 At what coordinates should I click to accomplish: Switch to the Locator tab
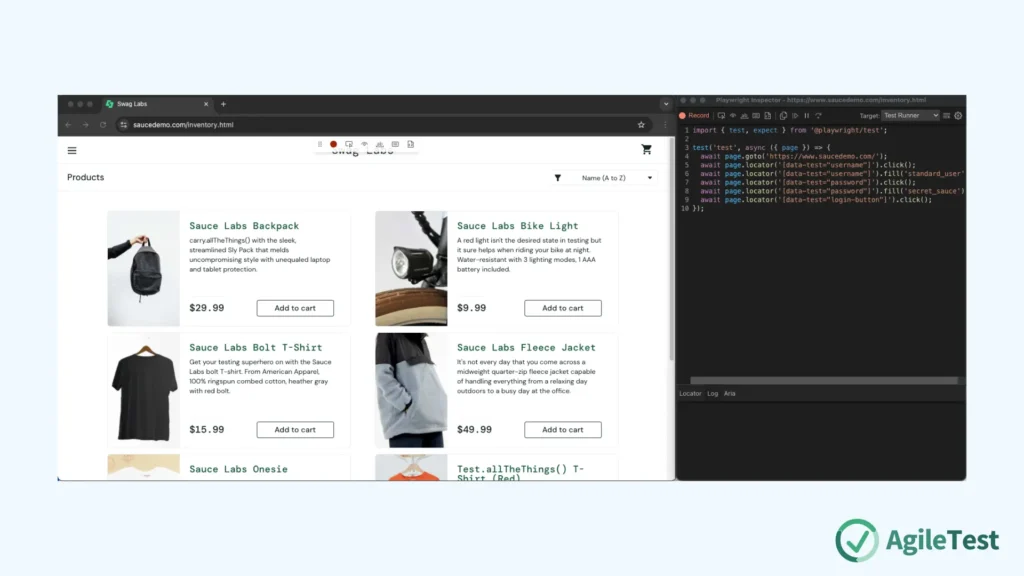pyautogui.click(x=690, y=394)
